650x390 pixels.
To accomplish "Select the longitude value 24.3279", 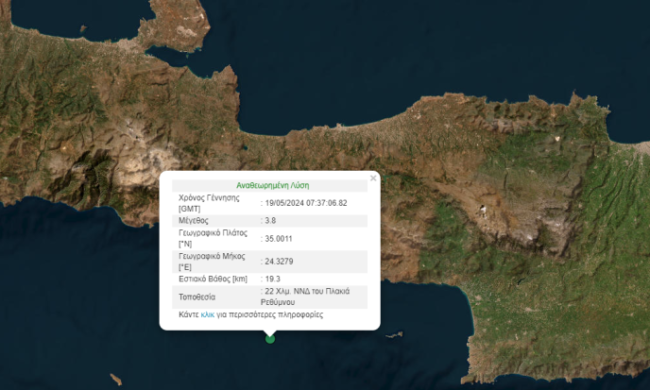I will [279, 262].
